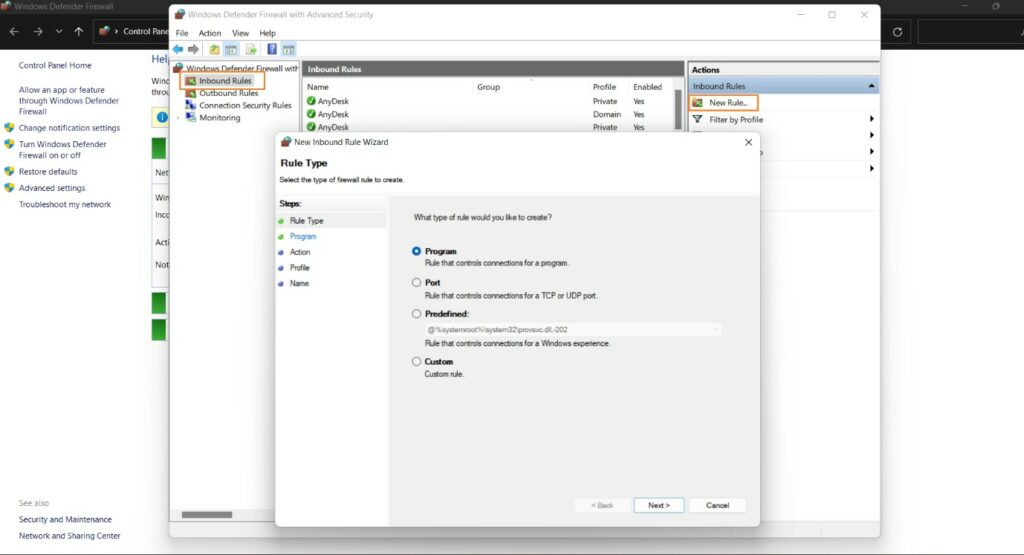Click the MMC toolbar Forward arrow icon
The image size is (1024, 555).
(193, 49)
